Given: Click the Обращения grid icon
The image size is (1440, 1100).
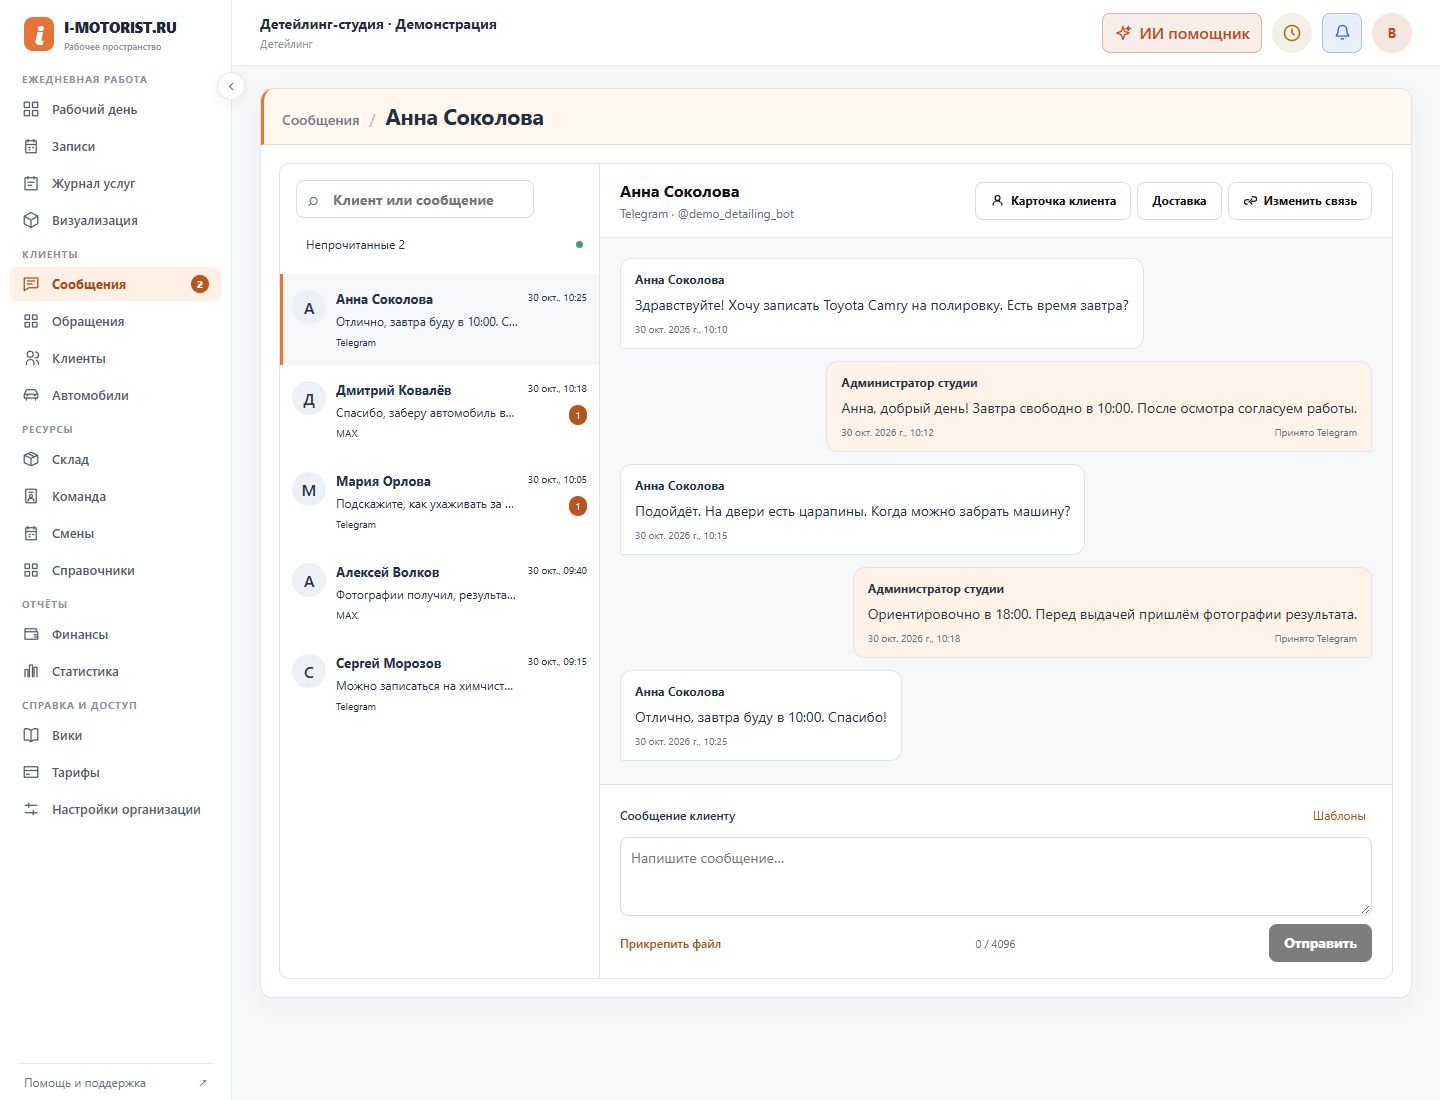Looking at the screenshot, I should coord(31,321).
